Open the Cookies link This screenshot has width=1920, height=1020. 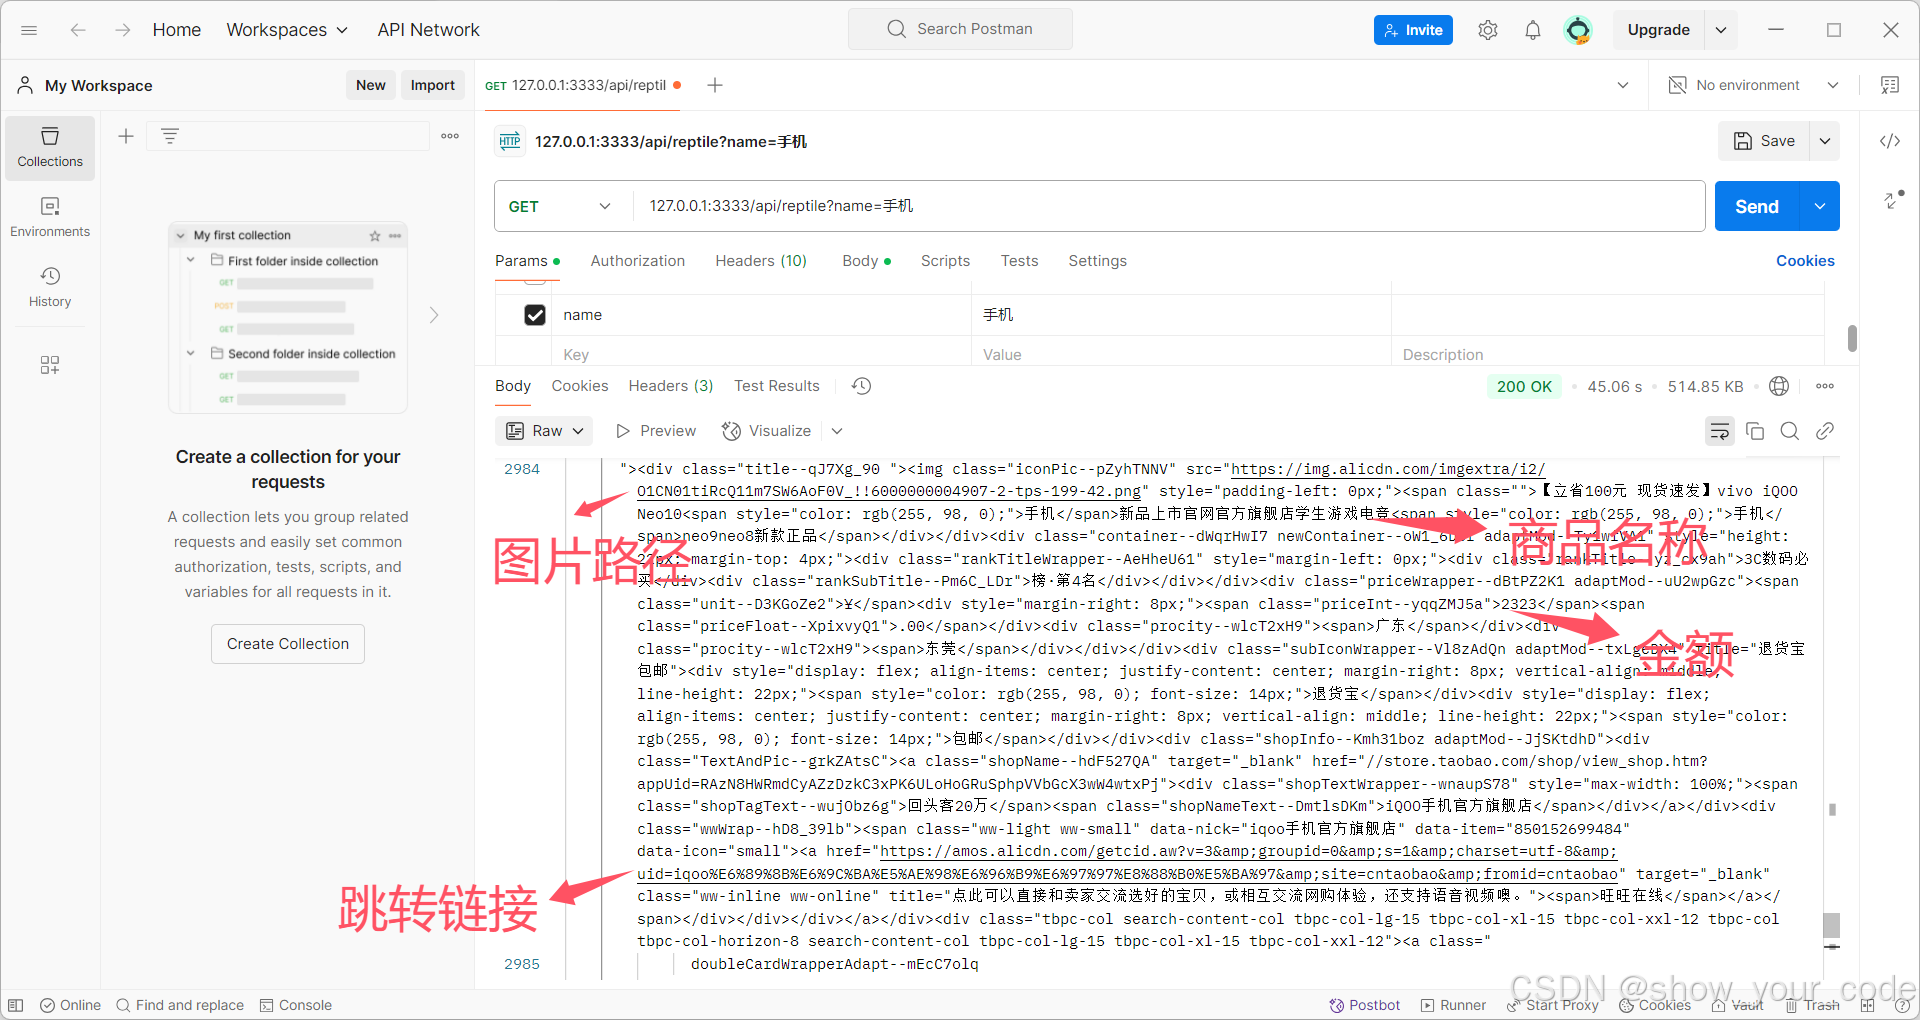click(x=1805, y=261)
